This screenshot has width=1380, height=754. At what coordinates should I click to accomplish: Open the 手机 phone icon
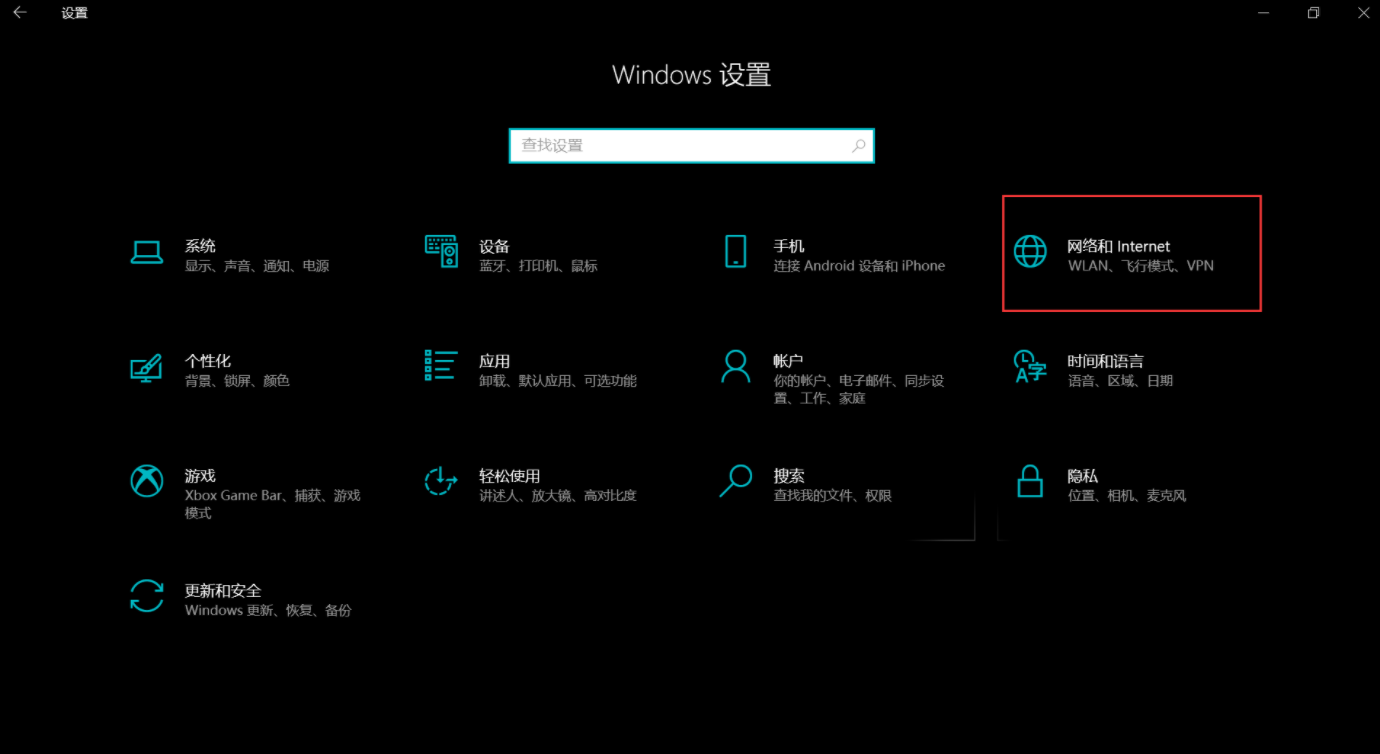point(736,252)
